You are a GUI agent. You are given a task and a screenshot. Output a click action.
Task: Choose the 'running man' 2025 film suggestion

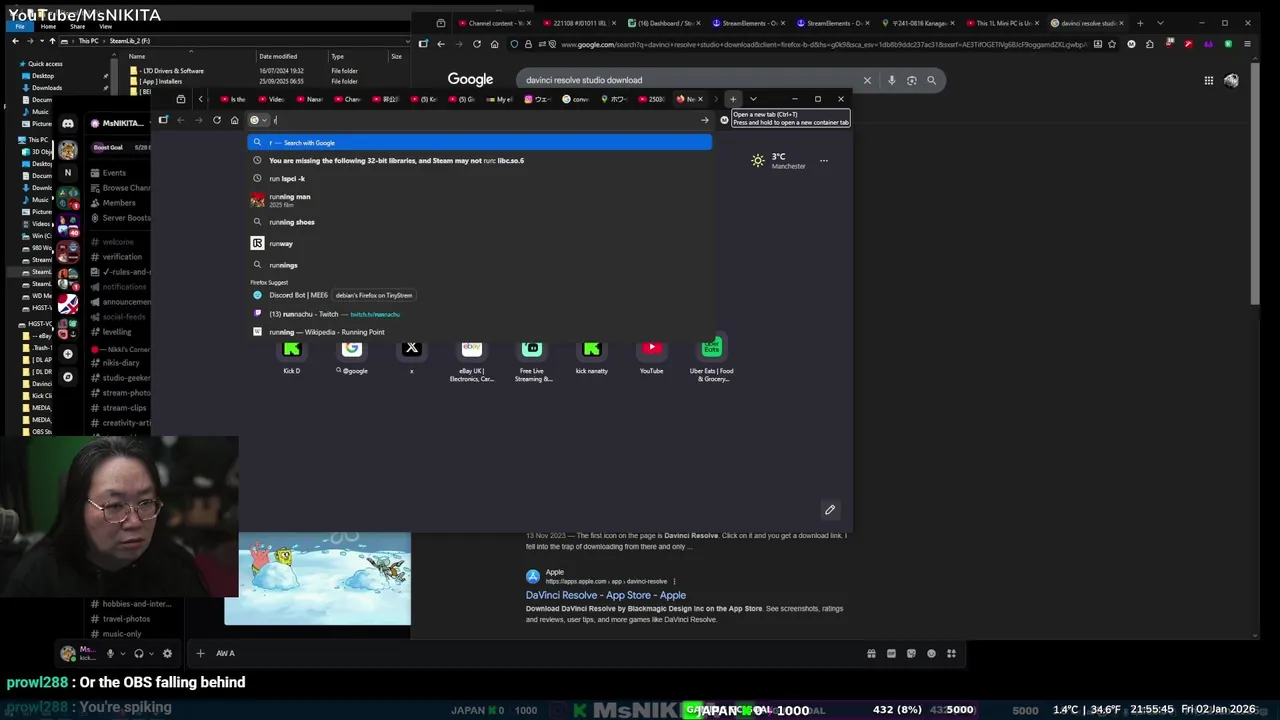[x=480, y=200]
